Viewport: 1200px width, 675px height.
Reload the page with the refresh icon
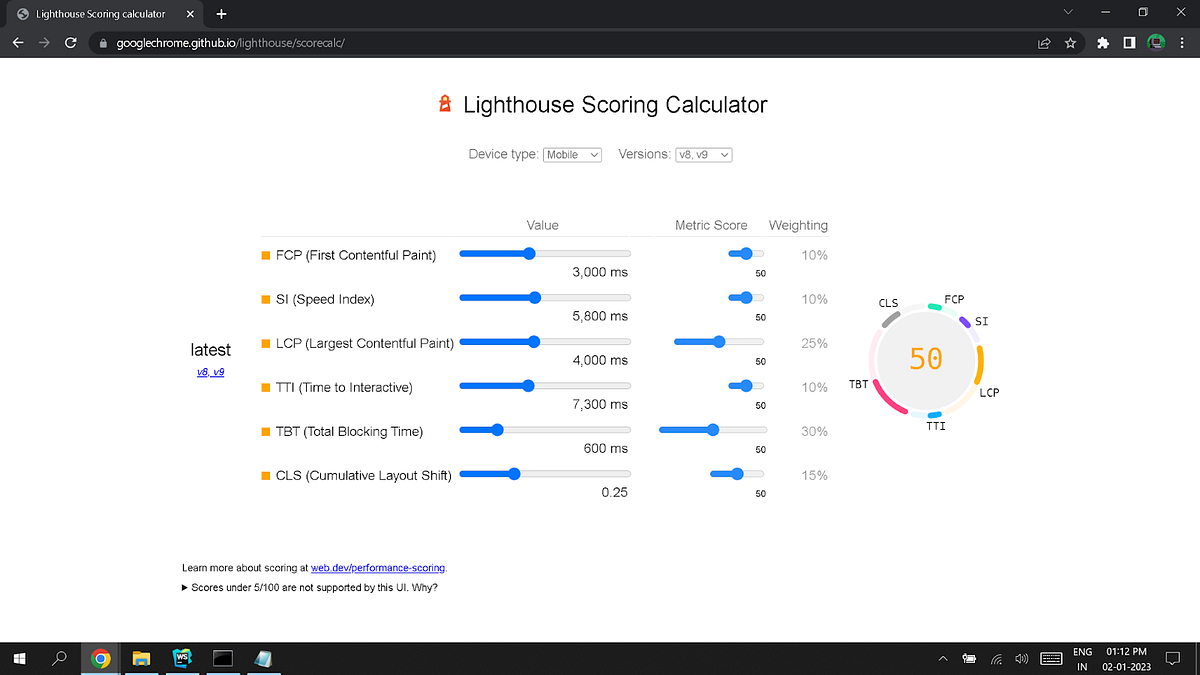point(70,43)
